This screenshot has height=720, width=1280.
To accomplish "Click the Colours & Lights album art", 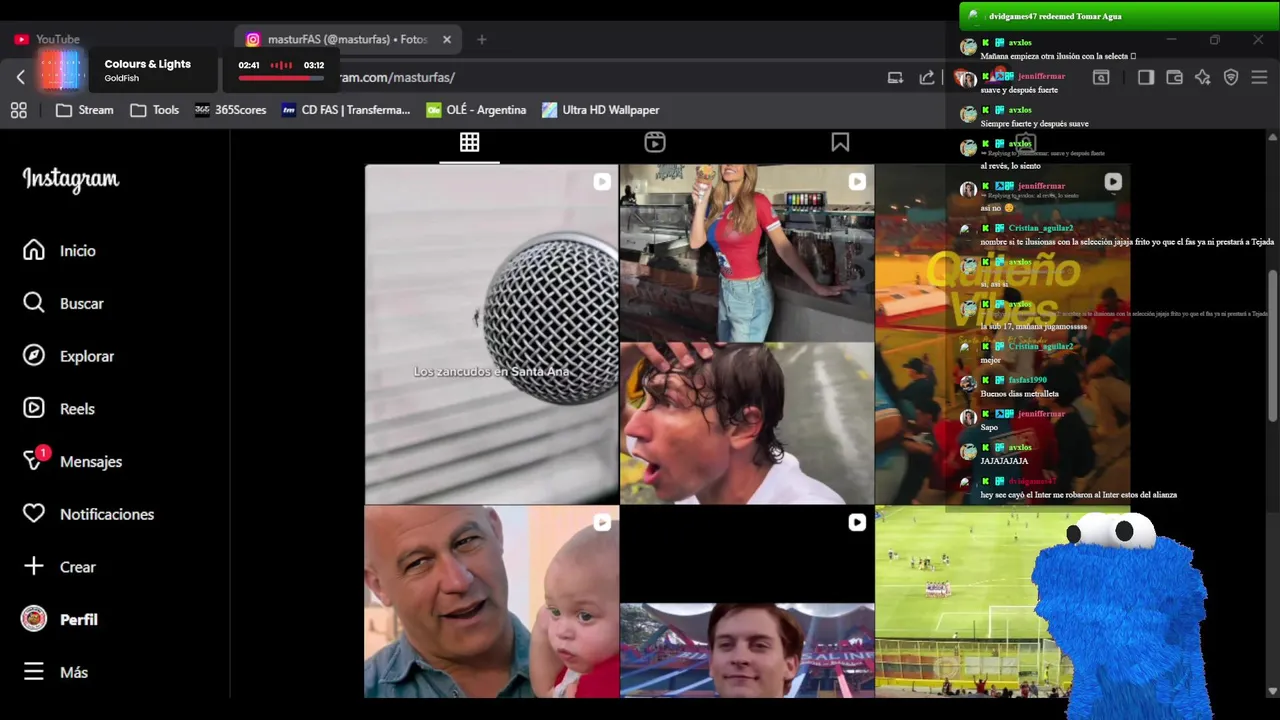I will click(62, 71).
